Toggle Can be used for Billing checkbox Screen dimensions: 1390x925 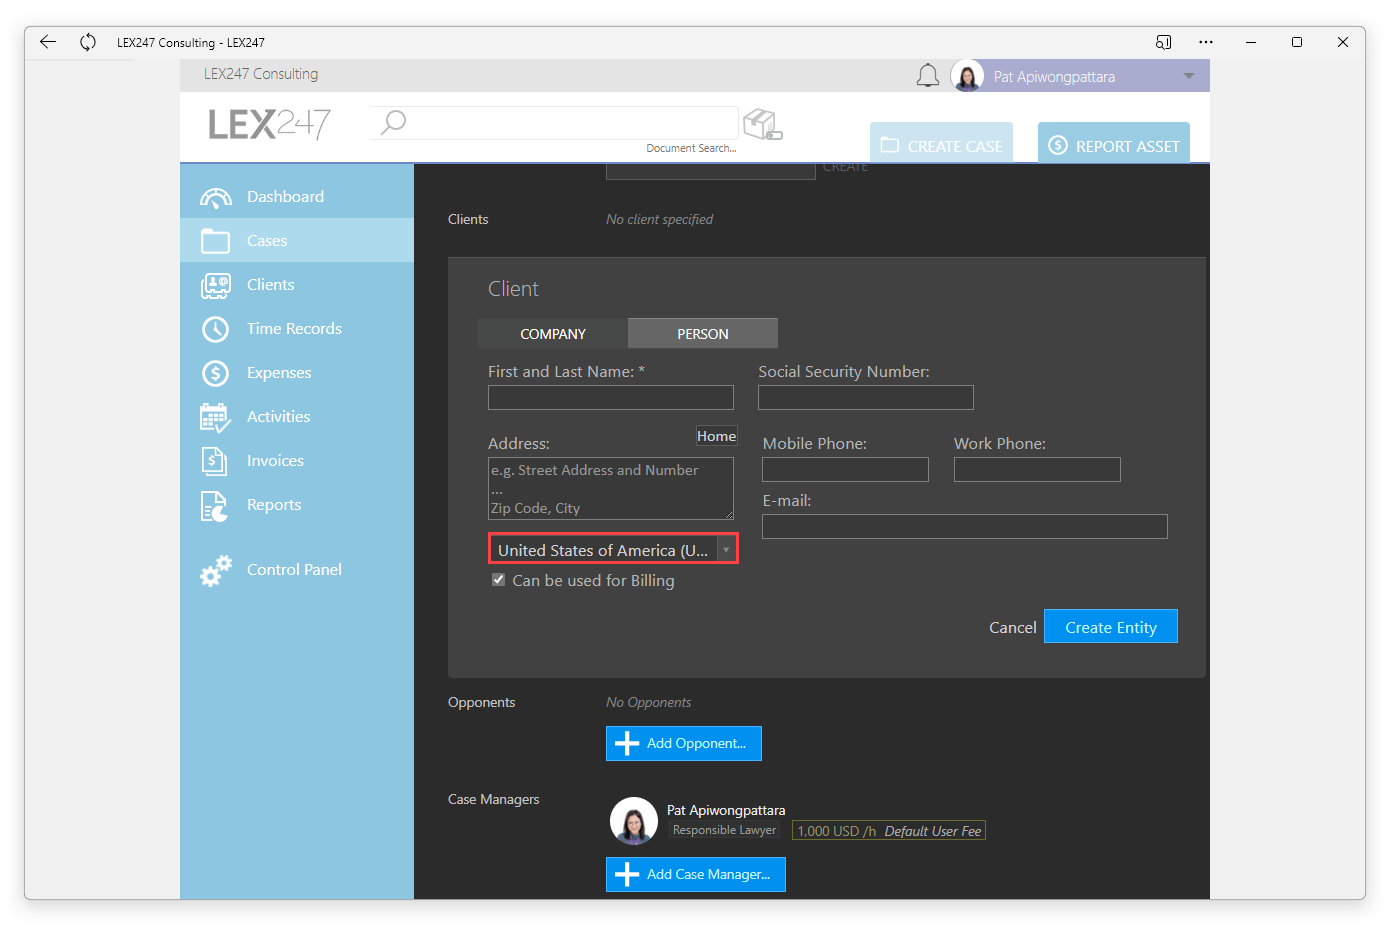coord(498,580)
